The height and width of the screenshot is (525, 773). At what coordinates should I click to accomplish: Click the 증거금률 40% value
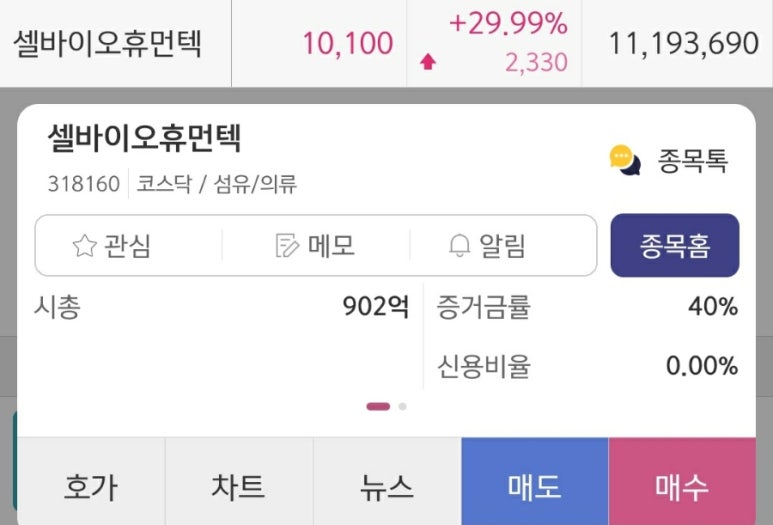pos(713,307)
